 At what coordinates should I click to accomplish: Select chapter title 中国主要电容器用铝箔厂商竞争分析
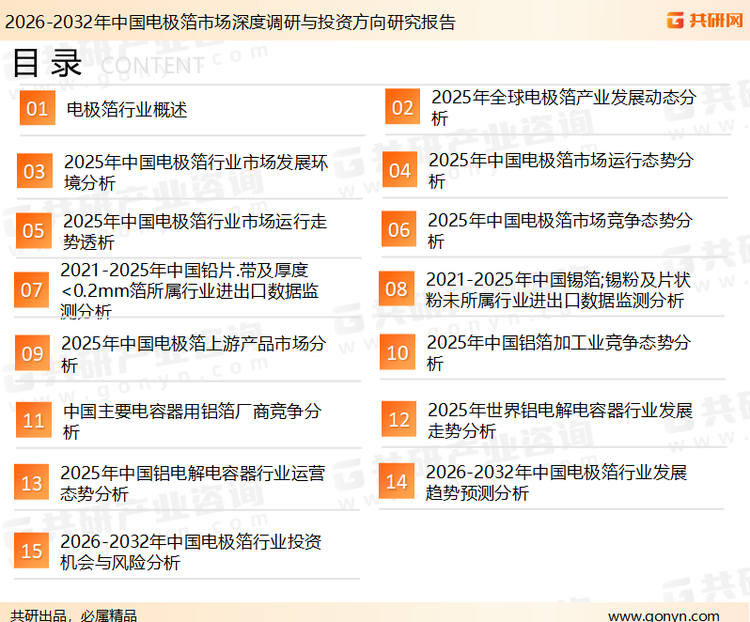(x=192, y=421)
